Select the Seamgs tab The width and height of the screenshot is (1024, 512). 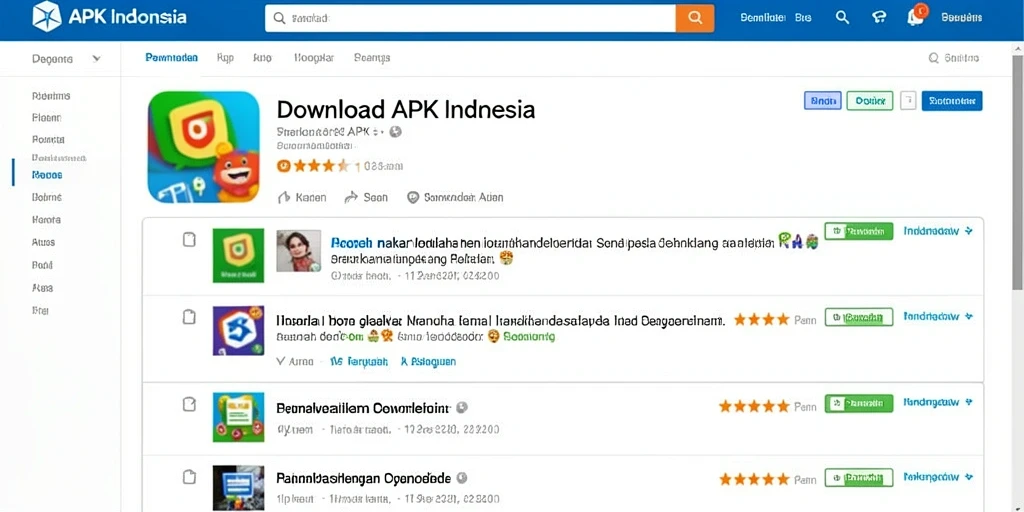372,57
